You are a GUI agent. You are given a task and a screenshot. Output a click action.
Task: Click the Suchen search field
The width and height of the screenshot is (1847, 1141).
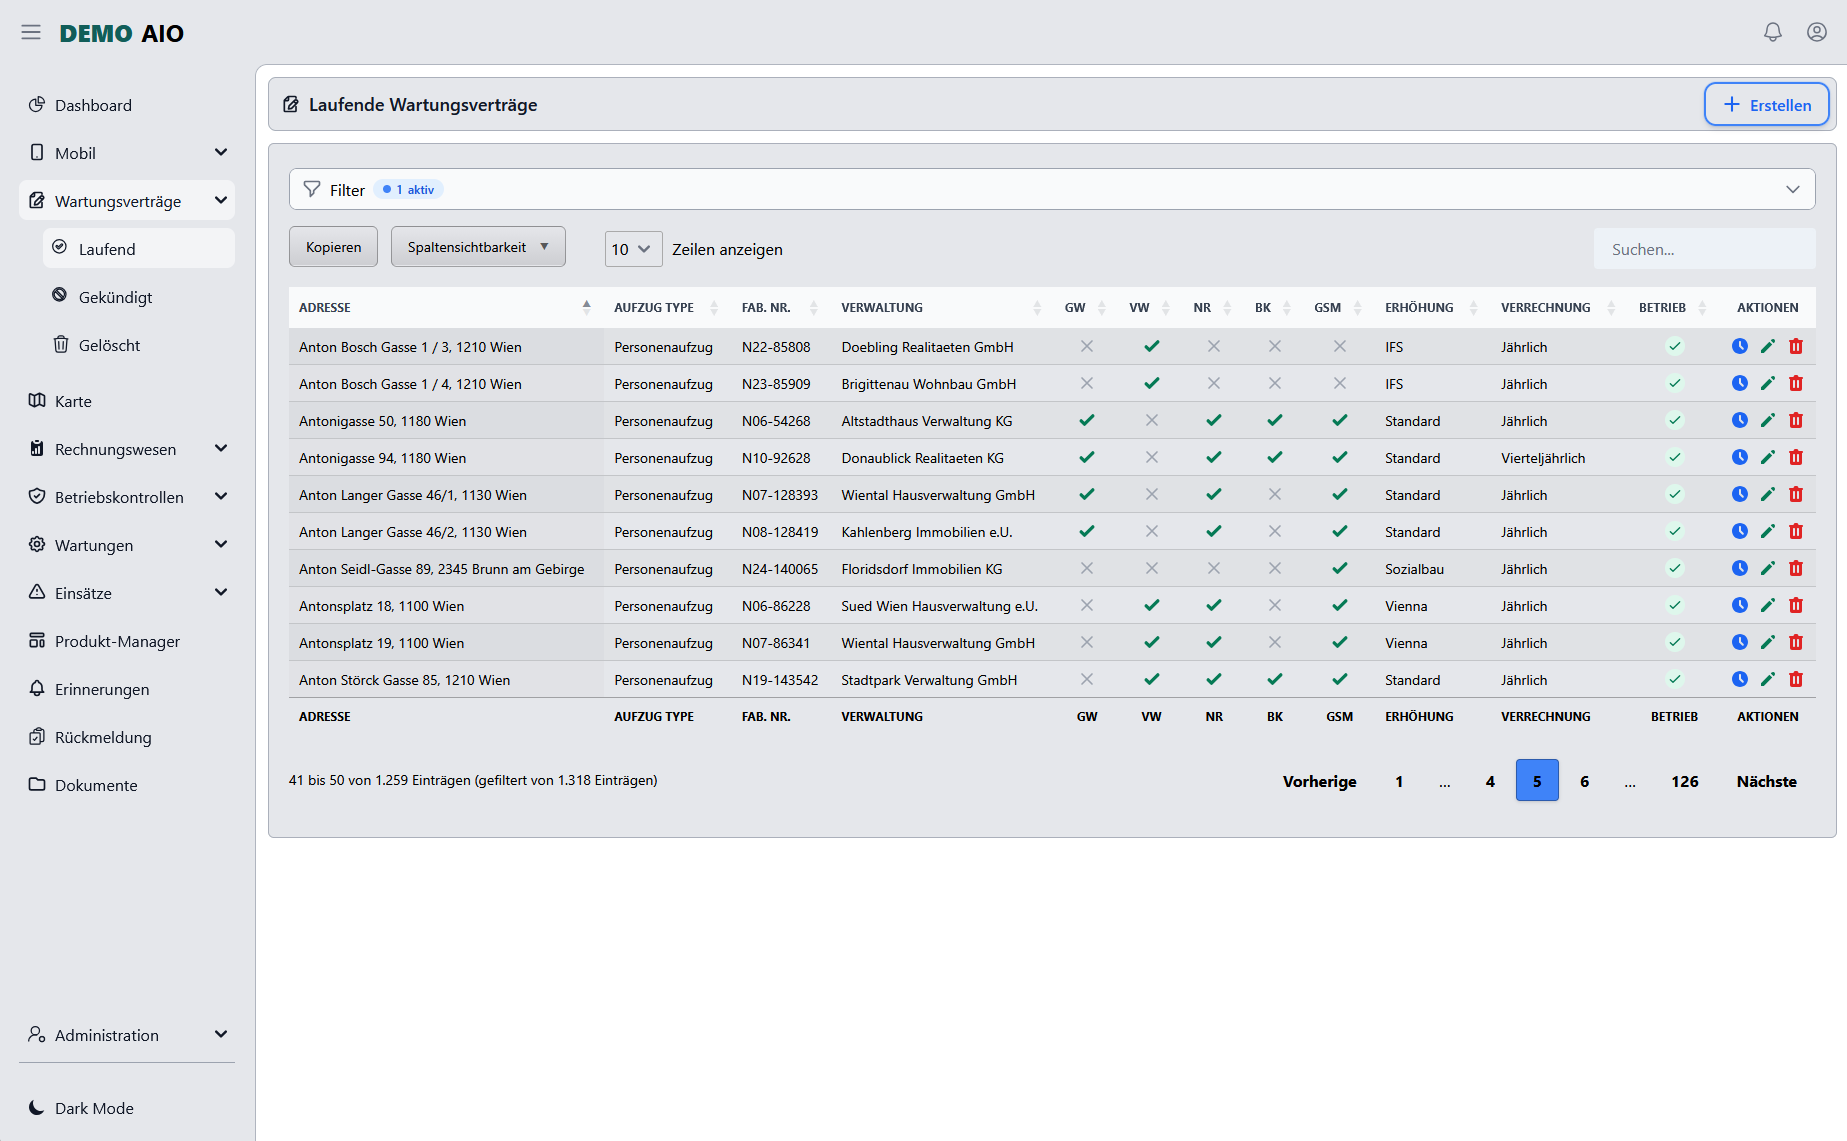[1704, 249]
